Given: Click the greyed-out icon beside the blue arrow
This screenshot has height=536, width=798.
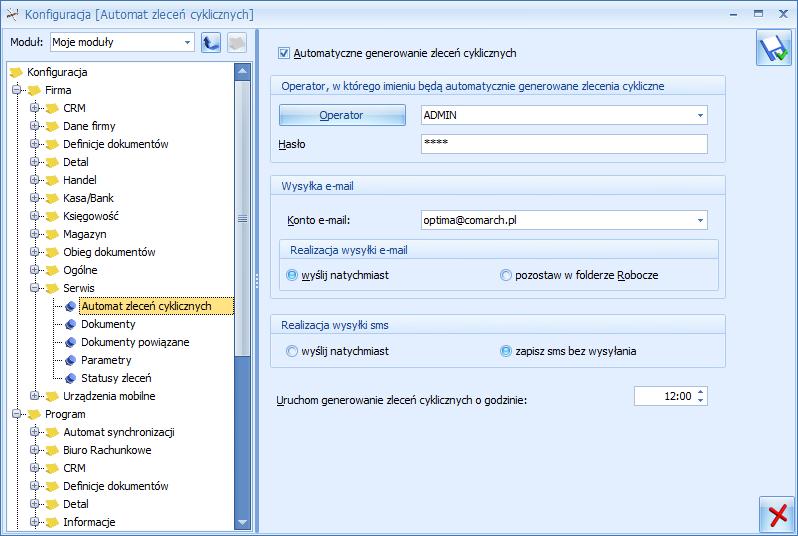Looking at the screenshot, I should click(x=237, y=42).
